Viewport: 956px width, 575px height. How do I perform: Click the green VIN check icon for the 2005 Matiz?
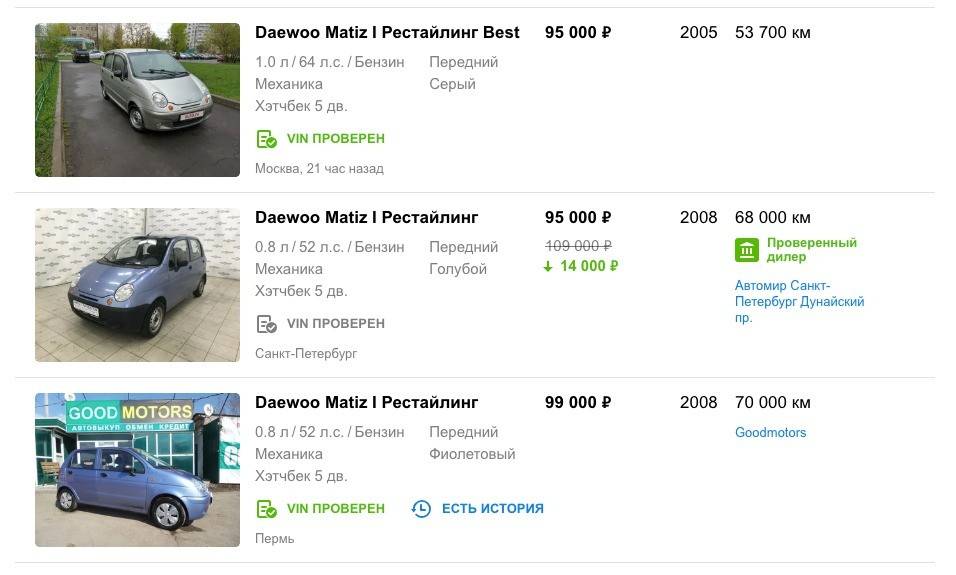click(x=266, y=139)
